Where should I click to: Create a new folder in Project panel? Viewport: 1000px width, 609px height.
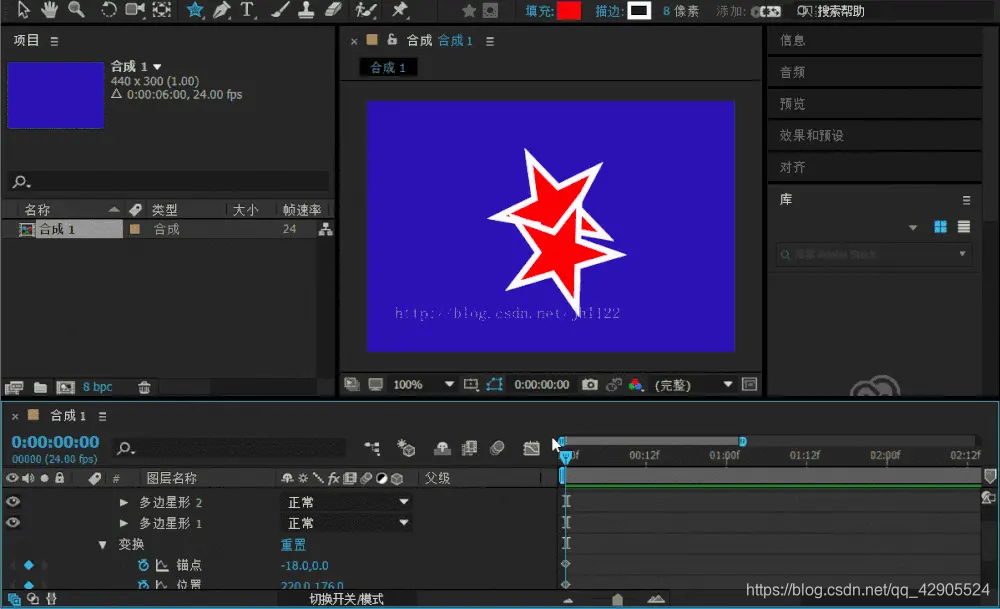click(x=40, y=387)
